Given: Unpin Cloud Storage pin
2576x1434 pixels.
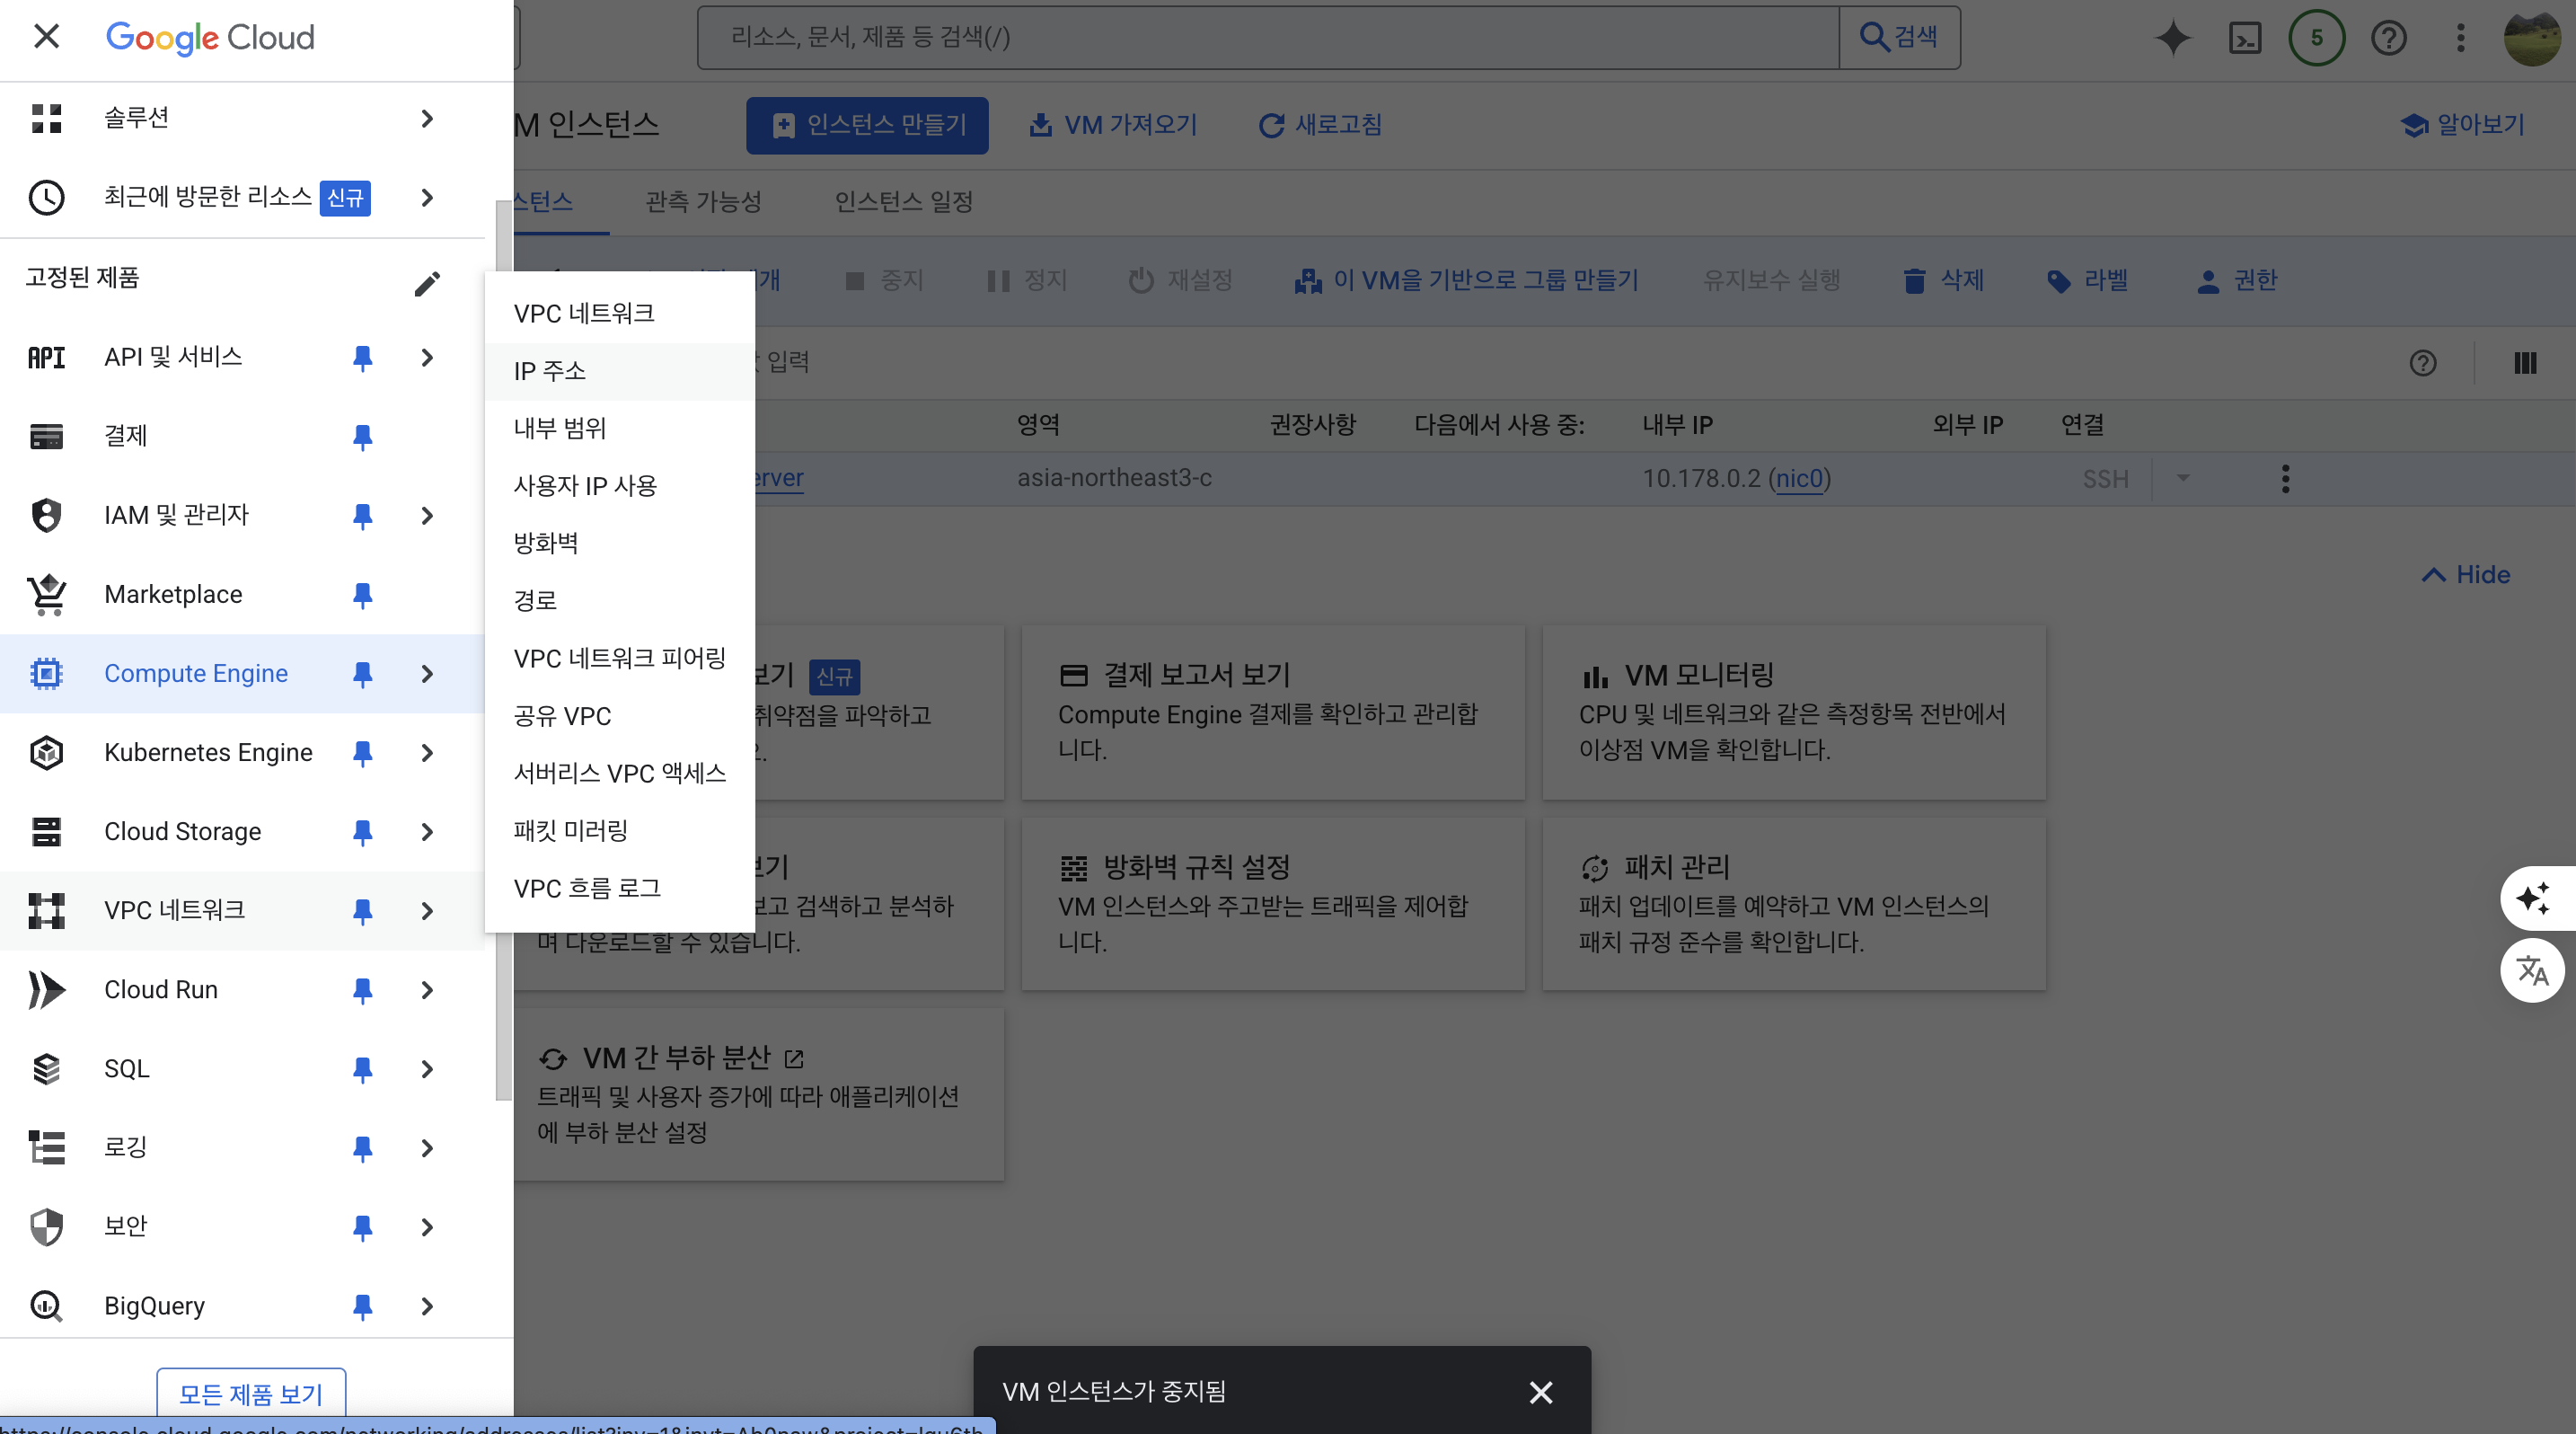Looking at the screenshot, I should (x=362, y=832).
